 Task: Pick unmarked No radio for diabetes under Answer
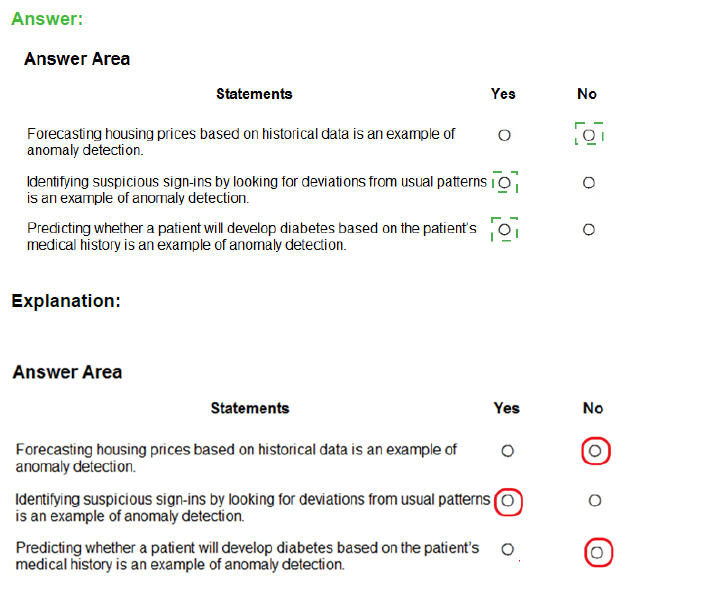(x=589, y=230)
